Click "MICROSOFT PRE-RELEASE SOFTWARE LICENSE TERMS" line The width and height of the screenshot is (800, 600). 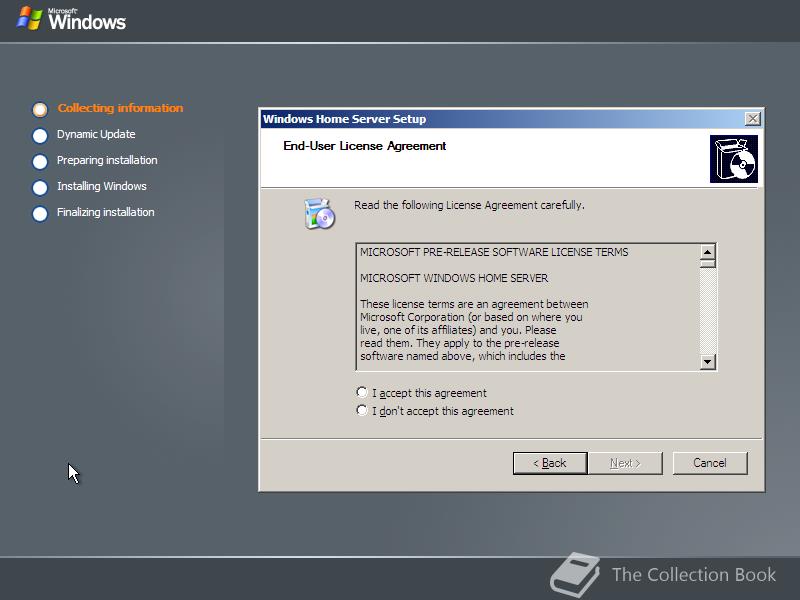[494, 252]
